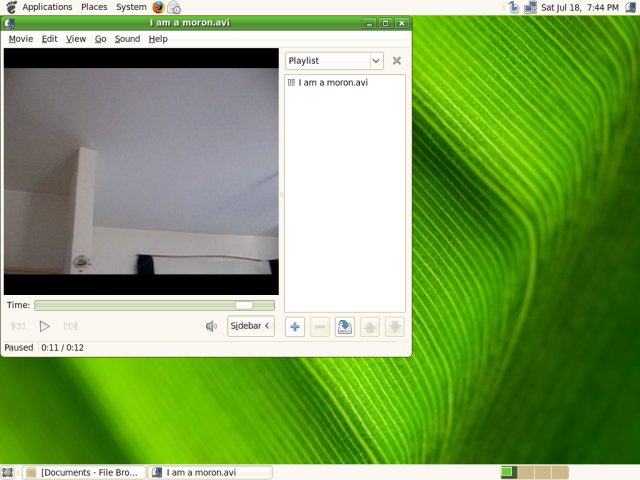Skip to previous track in the player
Viewport: 640px width, 480px height.
18,326
